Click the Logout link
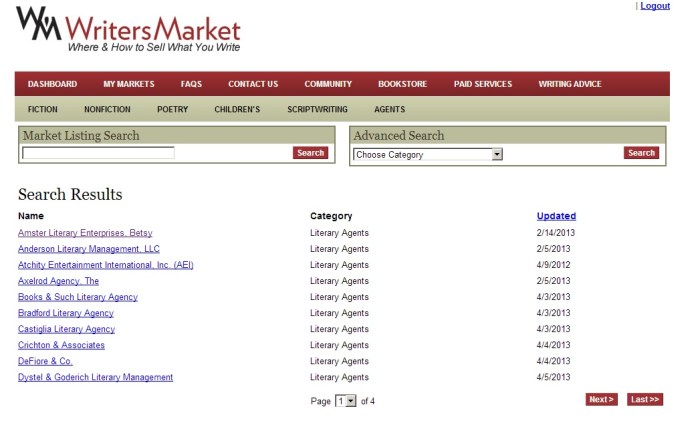This screenshot has height=421, width=700. [655, 6]
